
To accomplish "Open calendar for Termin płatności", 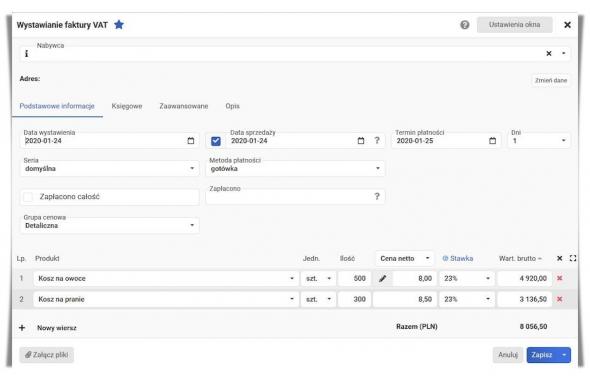I will (493, 141).
